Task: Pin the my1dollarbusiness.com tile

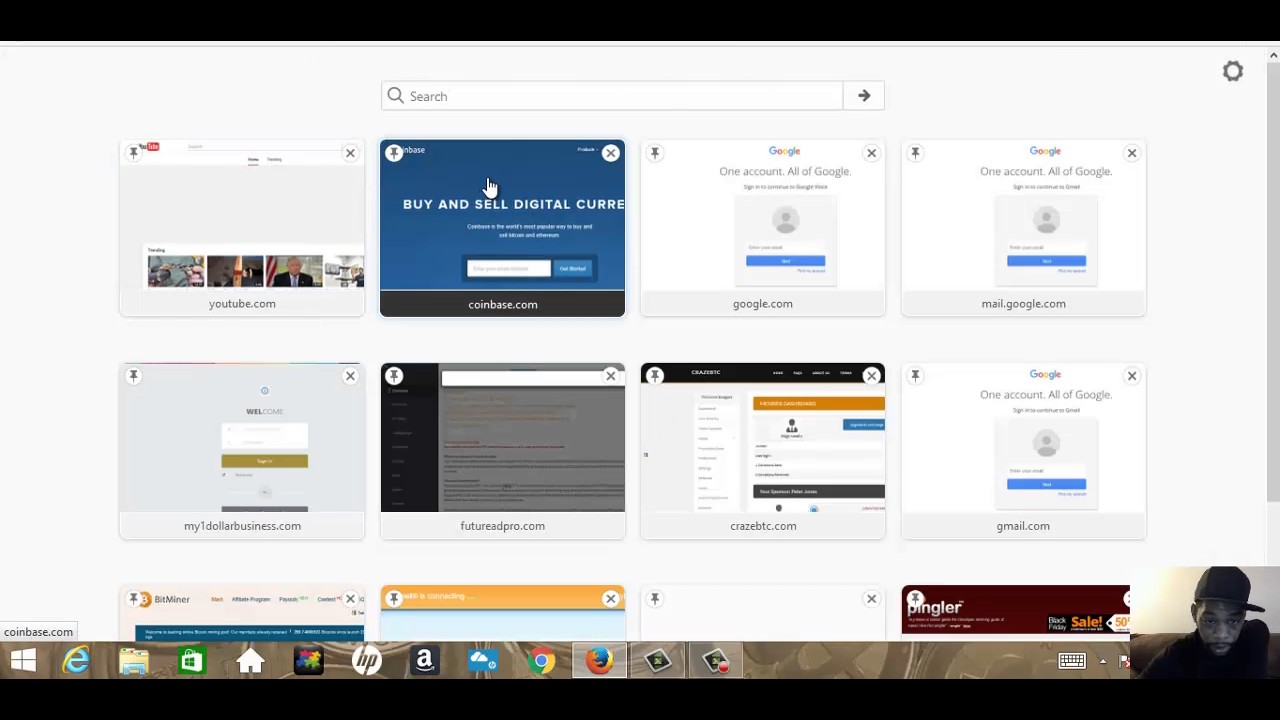Action: 134,375
